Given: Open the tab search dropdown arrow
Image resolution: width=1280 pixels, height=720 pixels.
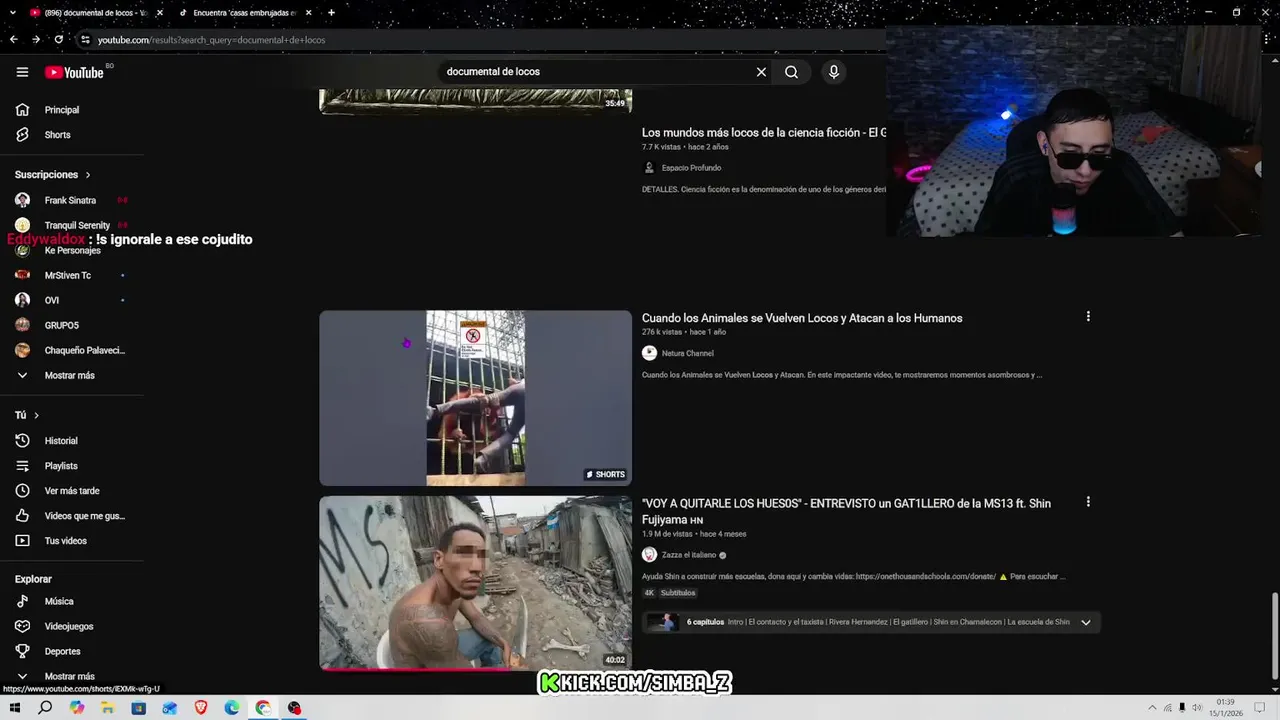Looking at the screenshot, I should (x=11, y=13).
